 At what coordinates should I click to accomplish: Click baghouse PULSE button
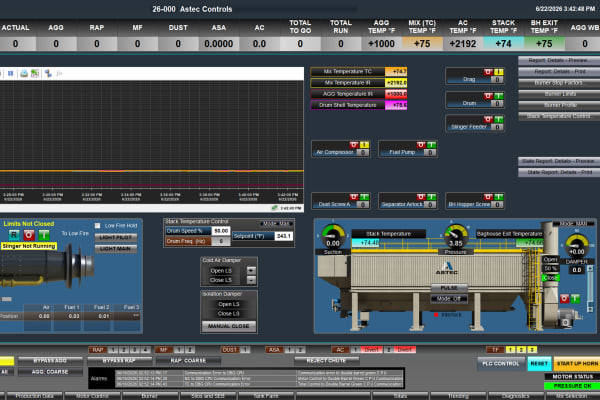(449, 288)
